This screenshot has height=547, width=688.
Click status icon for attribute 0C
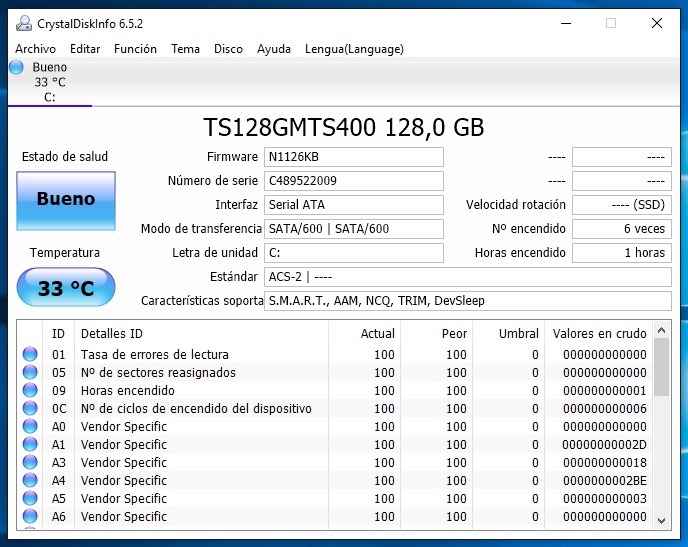point(30,408)
